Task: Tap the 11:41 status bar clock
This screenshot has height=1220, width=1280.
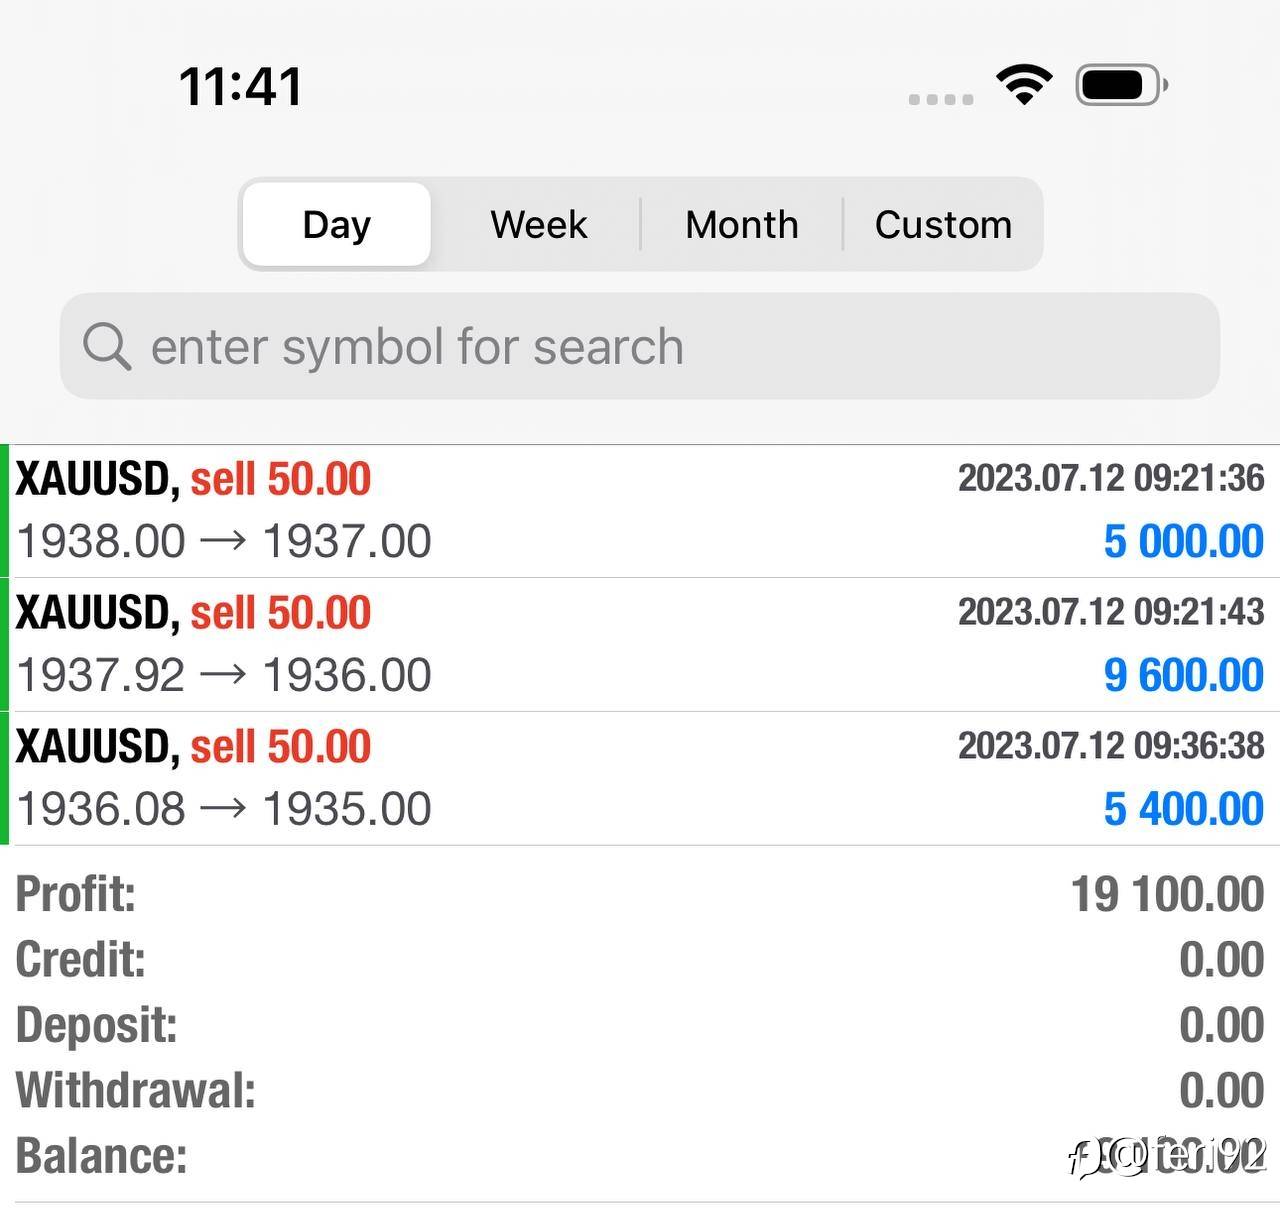Action: [x=240, y=86]
